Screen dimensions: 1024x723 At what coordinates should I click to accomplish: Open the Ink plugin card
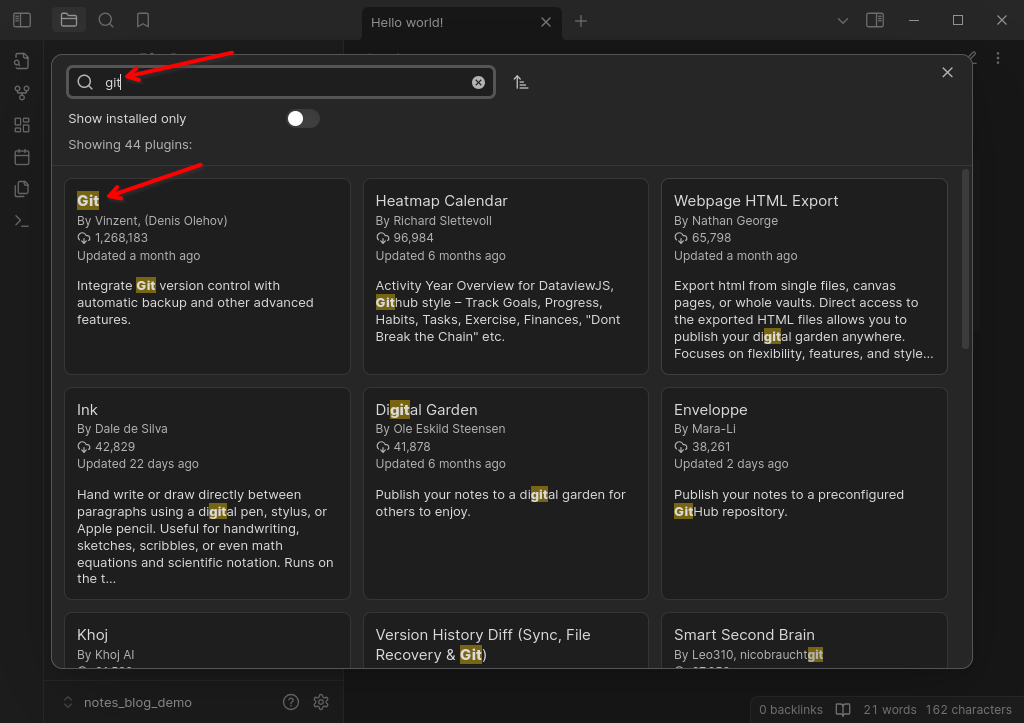tap(207, 493)
